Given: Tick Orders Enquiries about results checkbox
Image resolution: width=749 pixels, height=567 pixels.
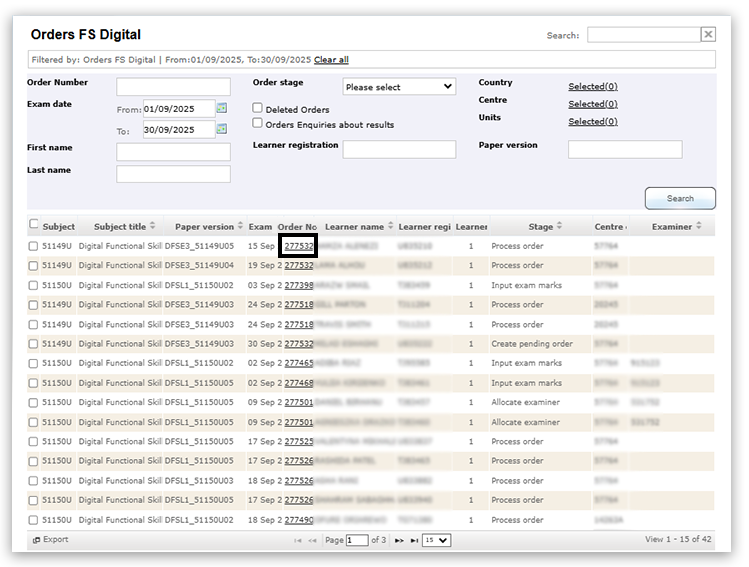Looking at the screenshot, I should tap(258, 124).
